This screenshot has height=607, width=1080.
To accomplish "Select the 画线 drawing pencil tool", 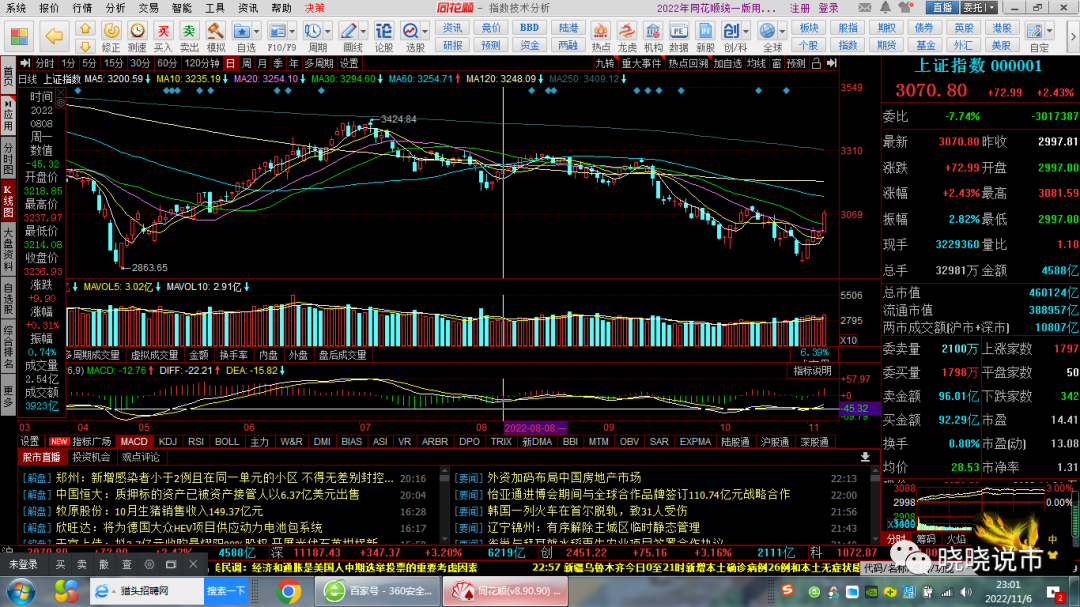I will tap(349, 31).
